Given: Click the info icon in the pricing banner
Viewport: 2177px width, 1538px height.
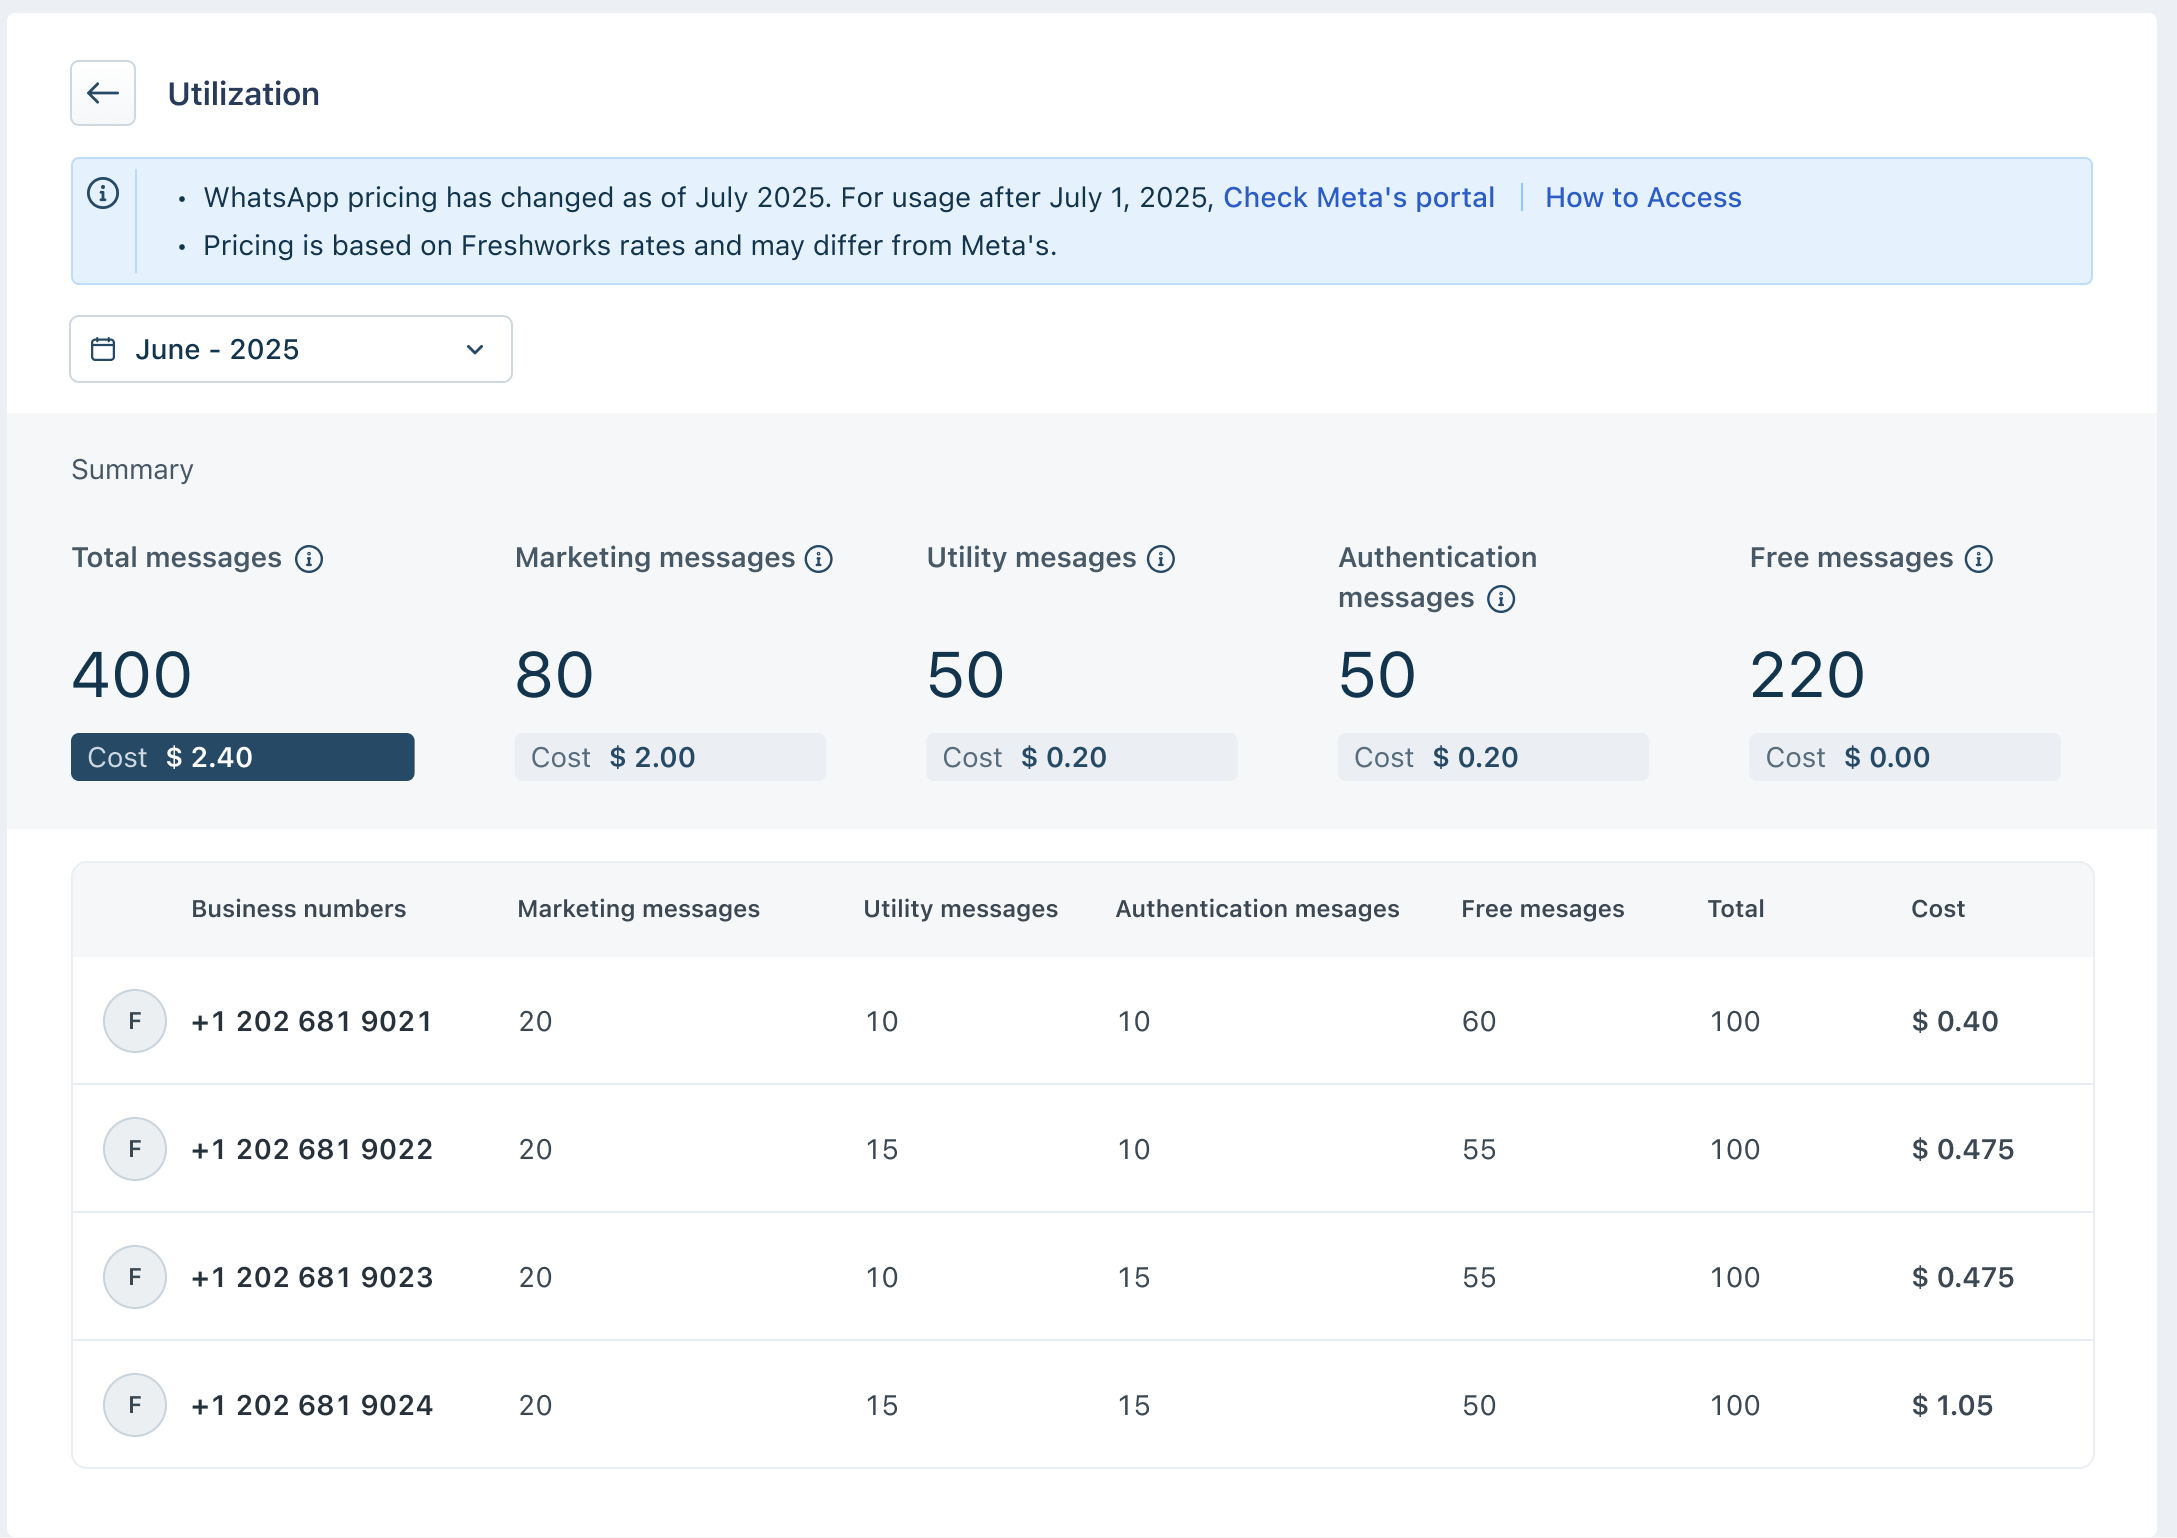Looking at the screenshot, I should click(103, 193).
